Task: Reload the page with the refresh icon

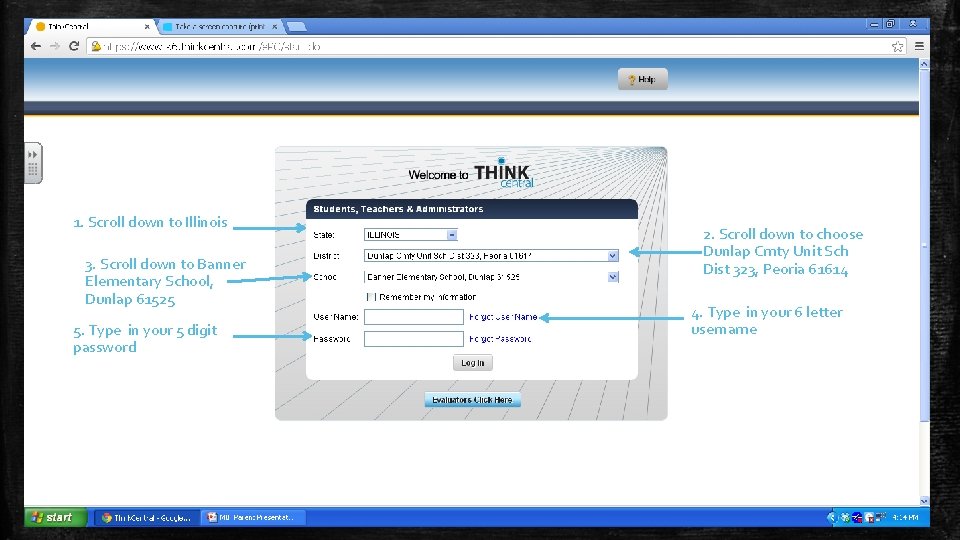Action: 73,46
